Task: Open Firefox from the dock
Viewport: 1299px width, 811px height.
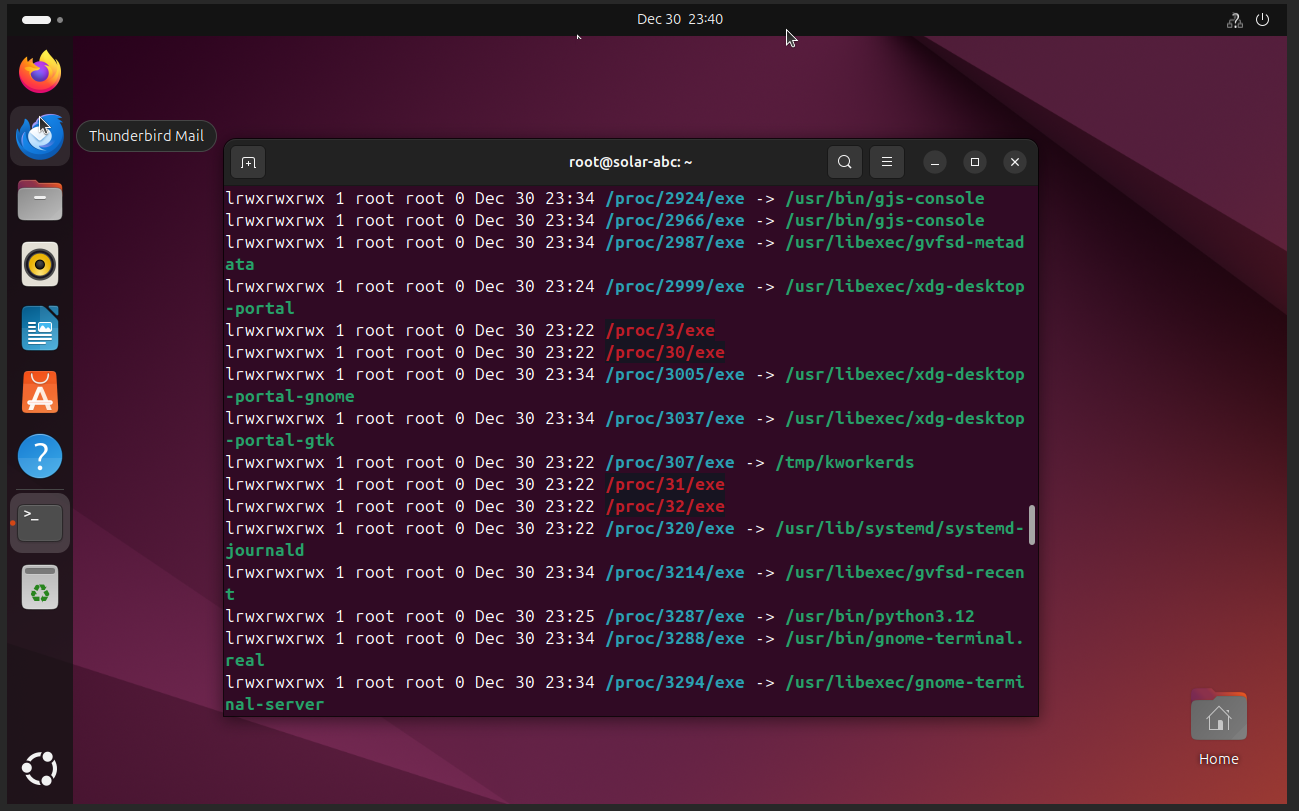Action: (x=40, y=71)
